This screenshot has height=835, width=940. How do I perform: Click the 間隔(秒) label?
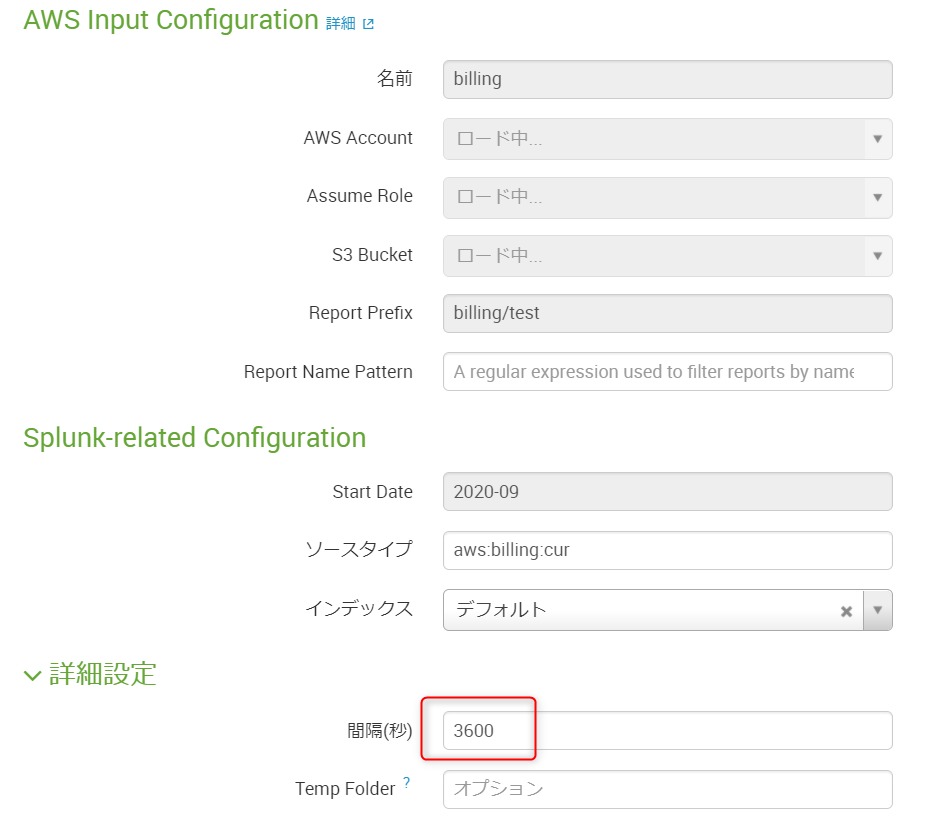[x=379, y=731]
